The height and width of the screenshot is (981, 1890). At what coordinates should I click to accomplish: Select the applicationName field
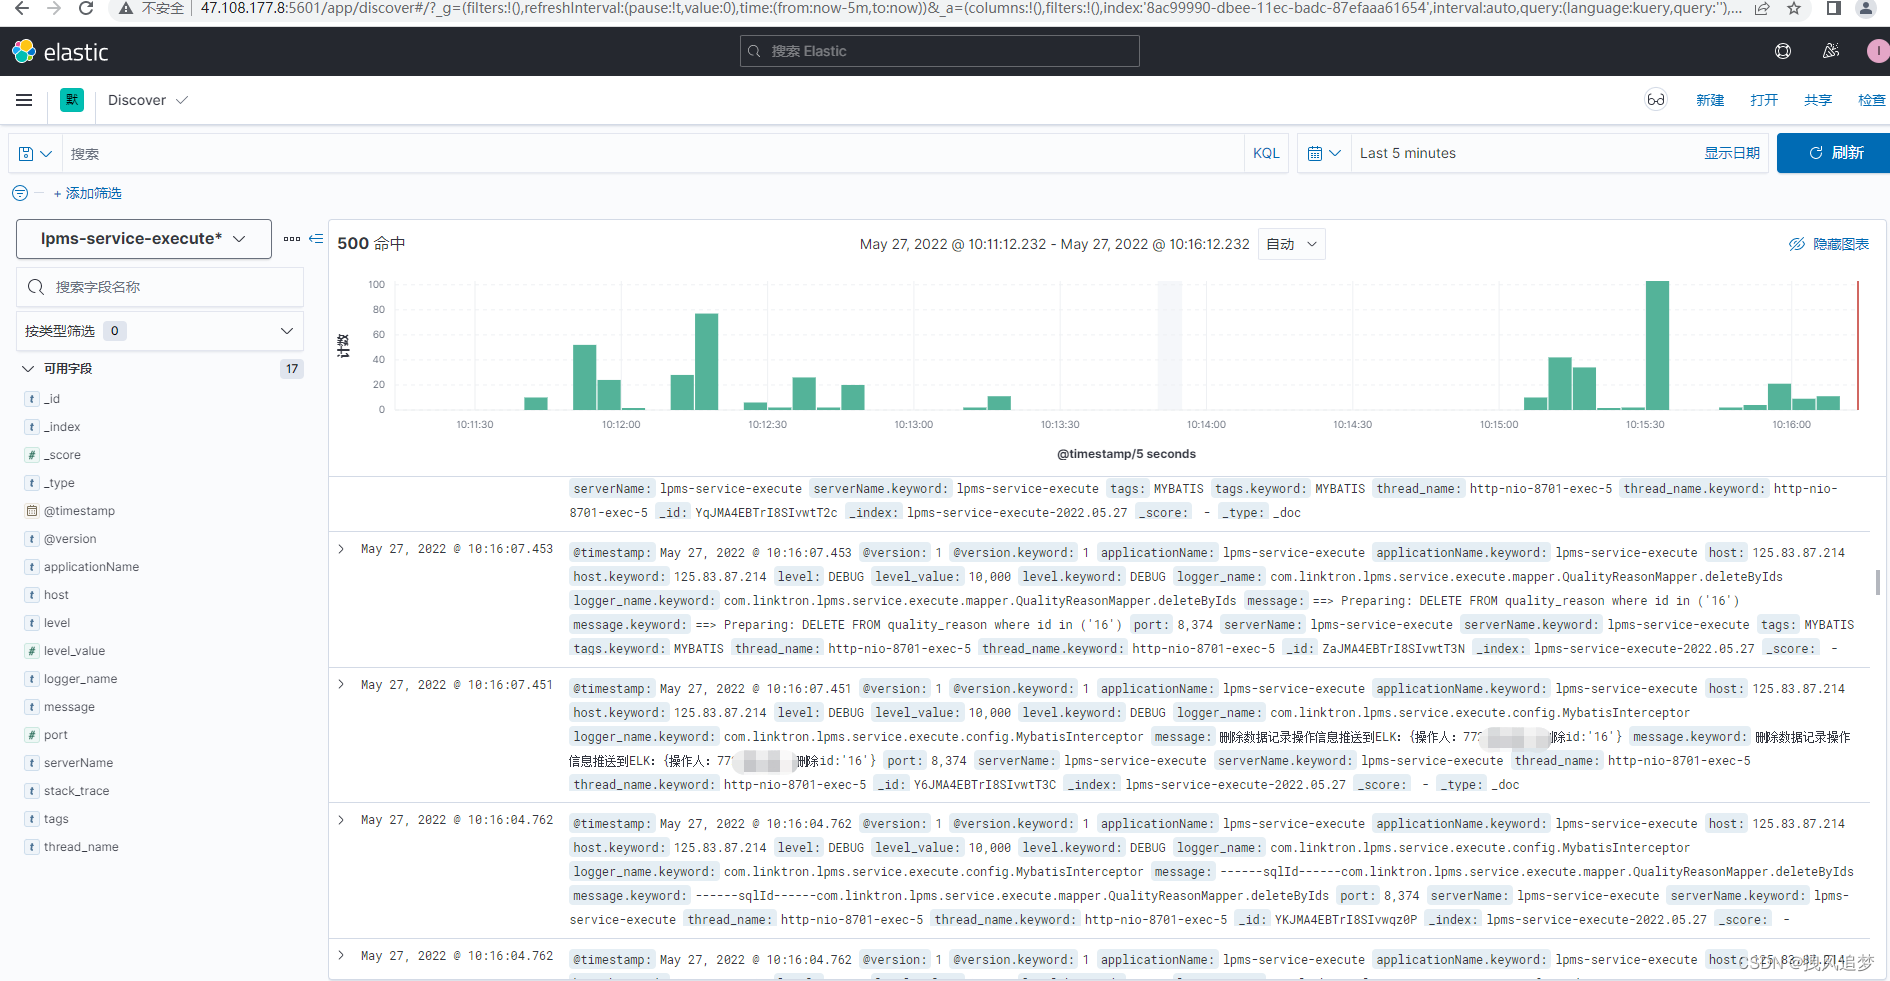tap(91, 567)
